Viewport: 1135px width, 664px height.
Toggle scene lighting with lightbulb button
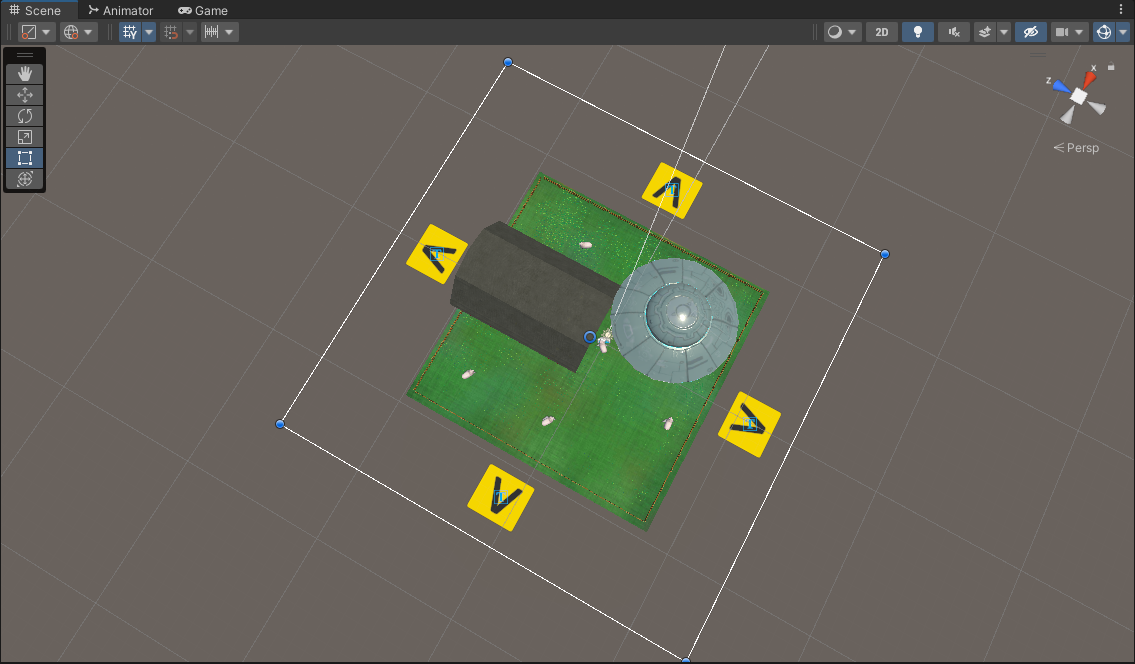(917, 32)
